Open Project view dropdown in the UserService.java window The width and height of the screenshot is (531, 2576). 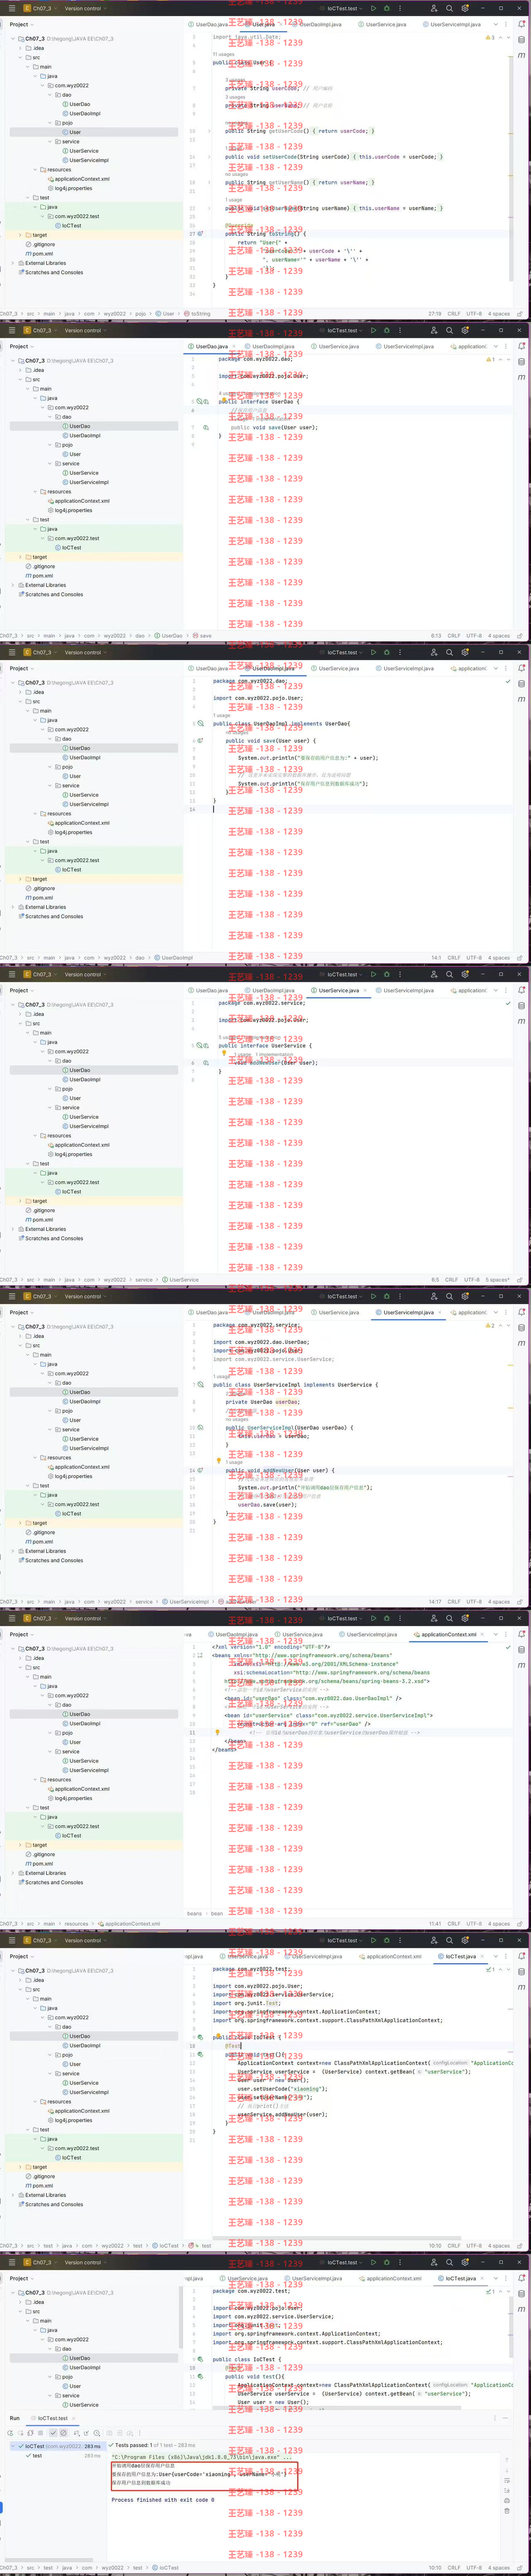coord(21,990)
